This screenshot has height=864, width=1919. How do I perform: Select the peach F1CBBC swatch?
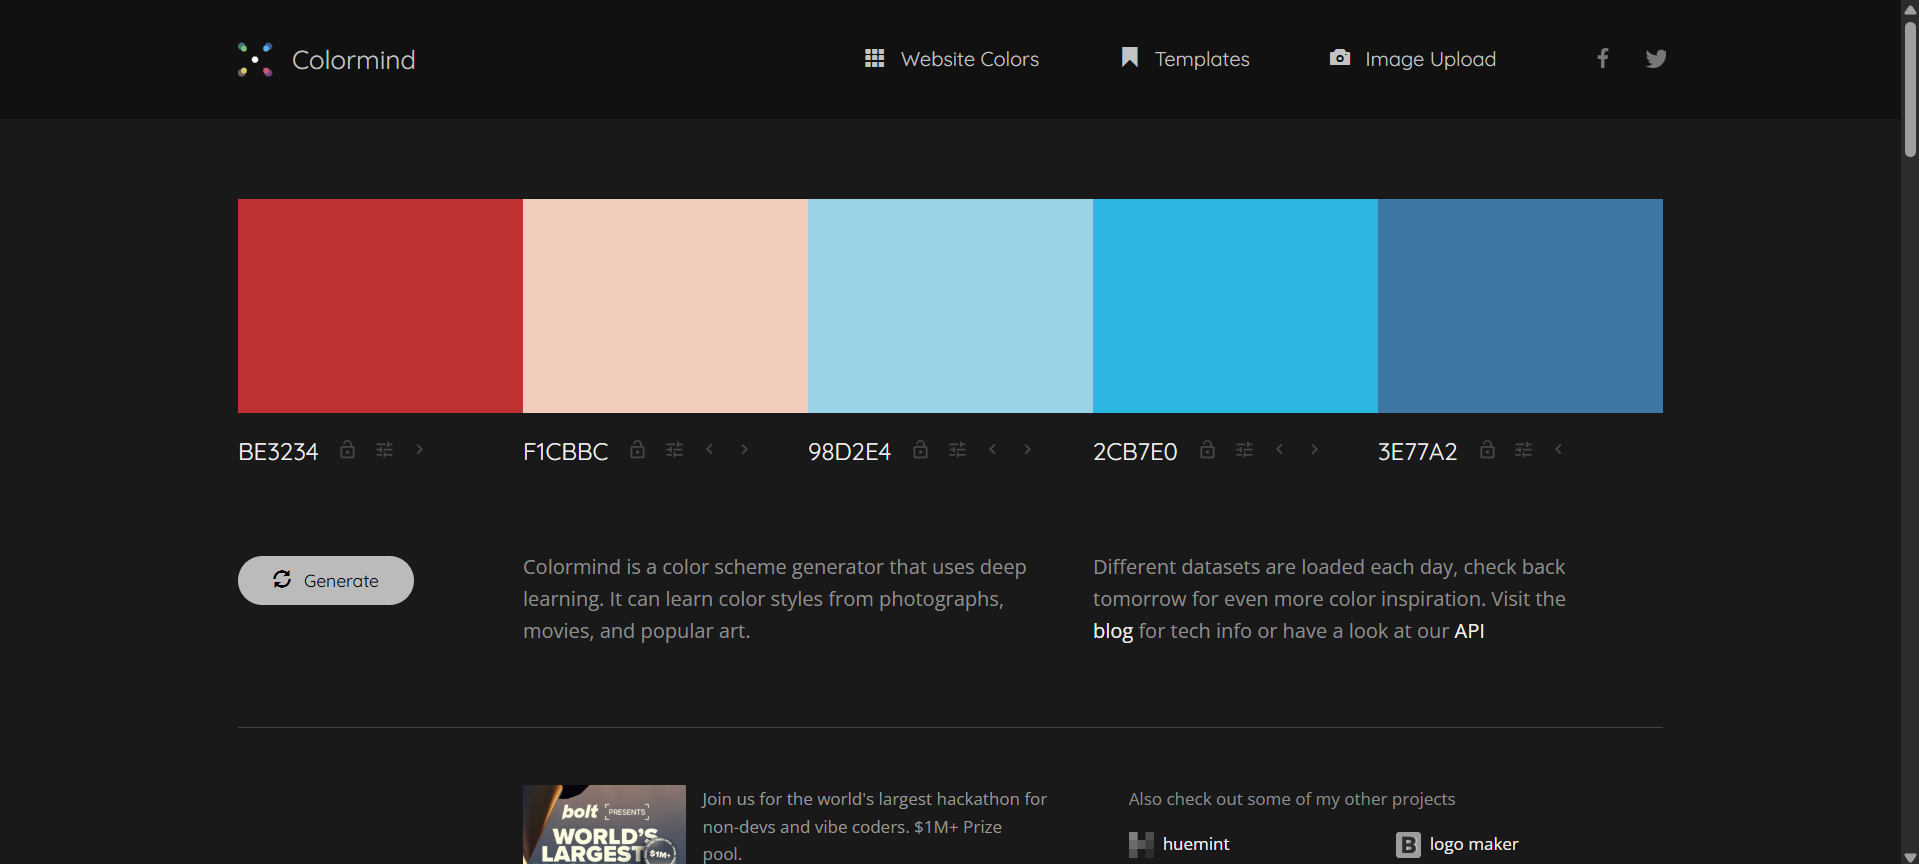[x=665, y=306]
